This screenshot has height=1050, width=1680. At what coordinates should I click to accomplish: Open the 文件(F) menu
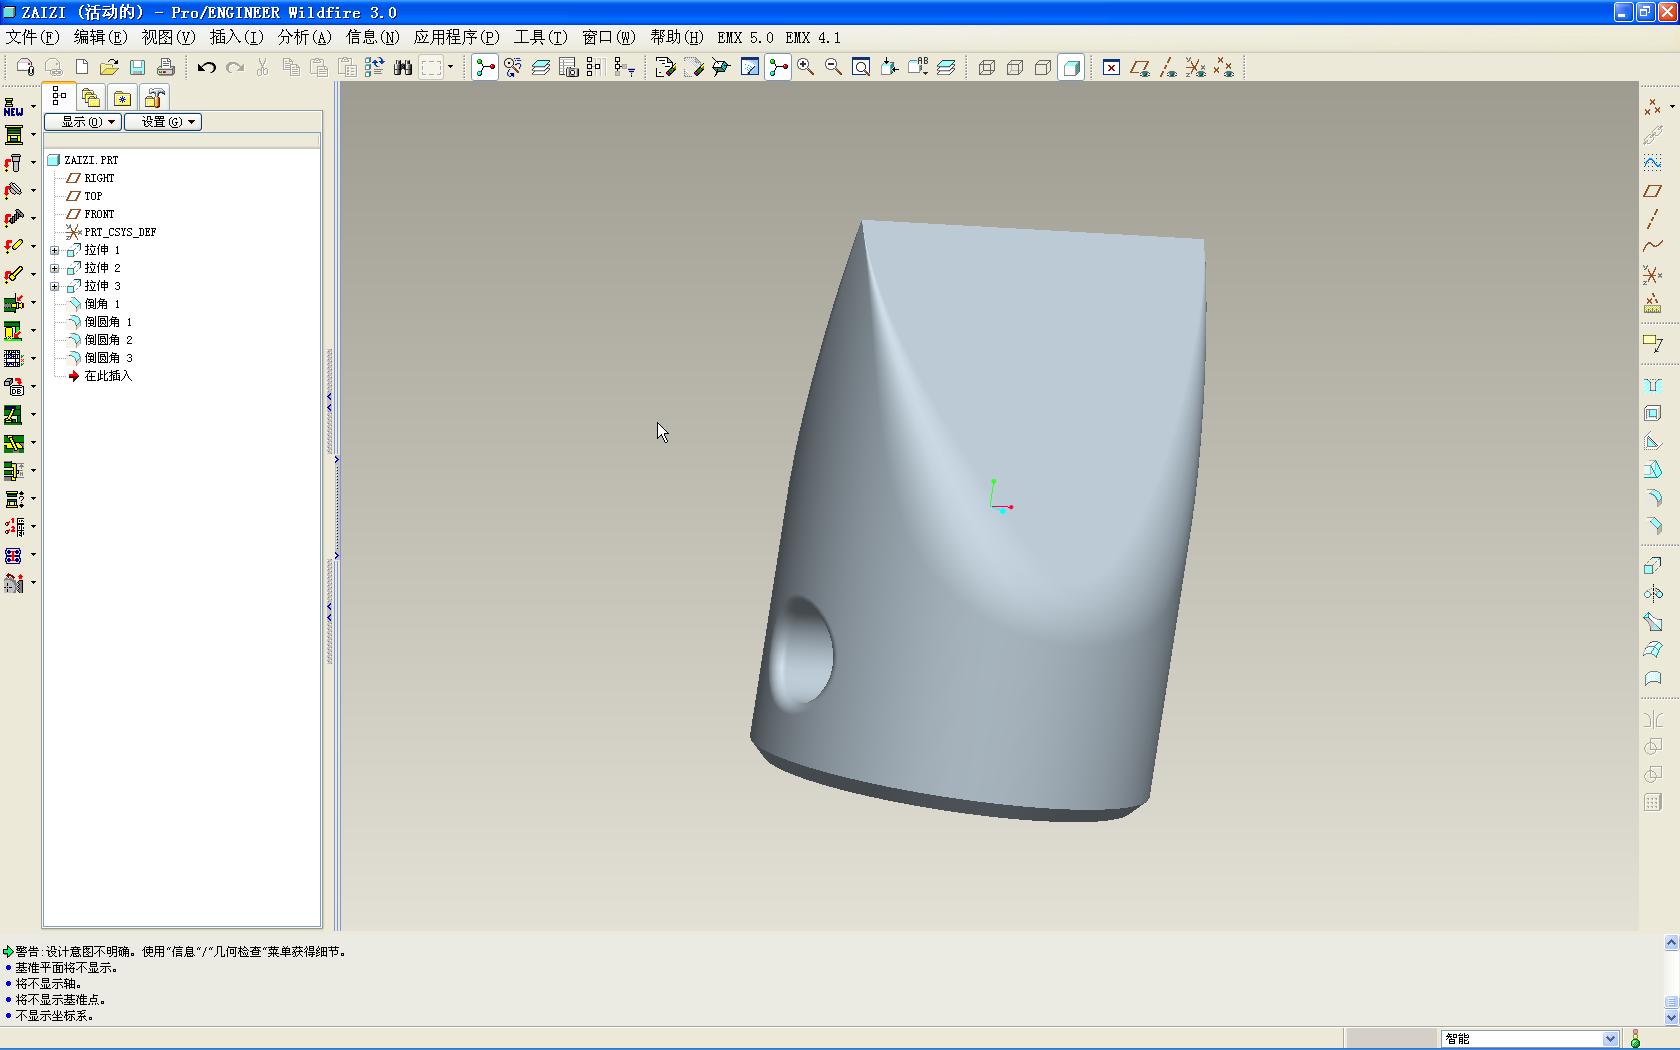pos(32,37)
